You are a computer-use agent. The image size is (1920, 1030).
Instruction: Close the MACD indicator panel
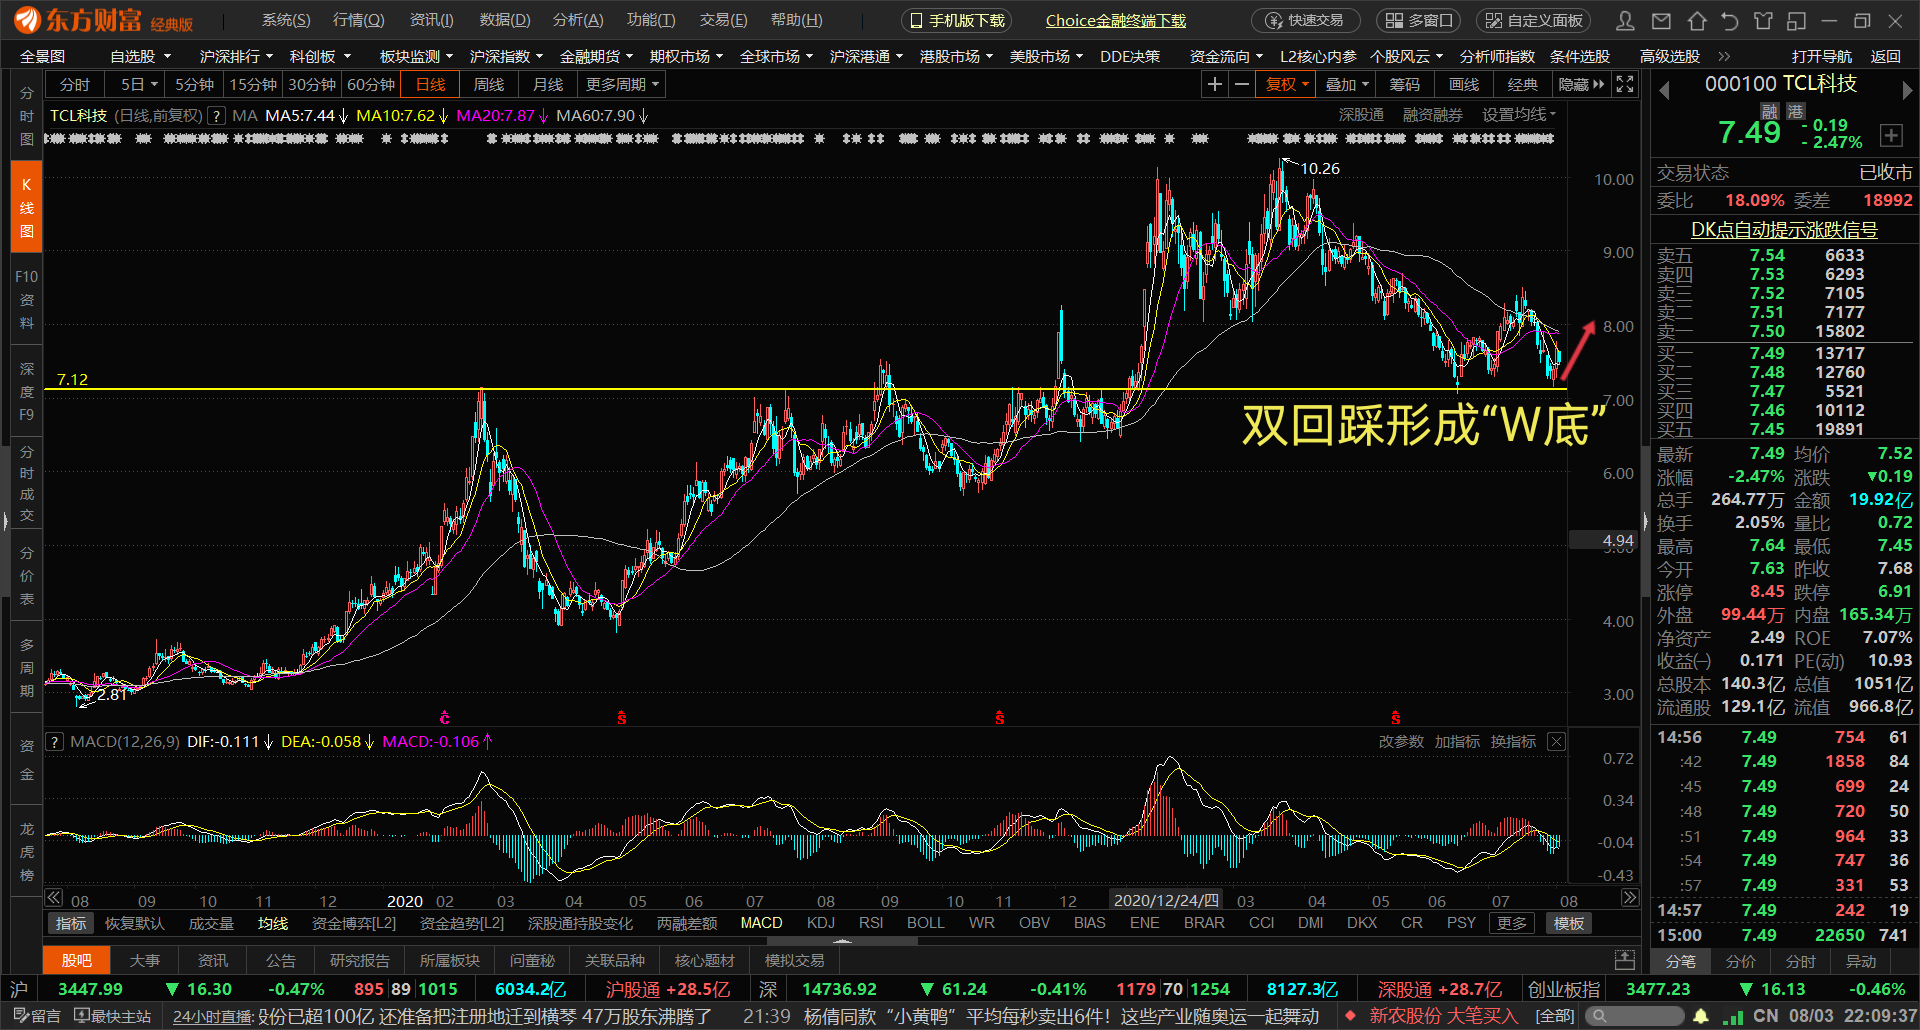click(1556, 741)
